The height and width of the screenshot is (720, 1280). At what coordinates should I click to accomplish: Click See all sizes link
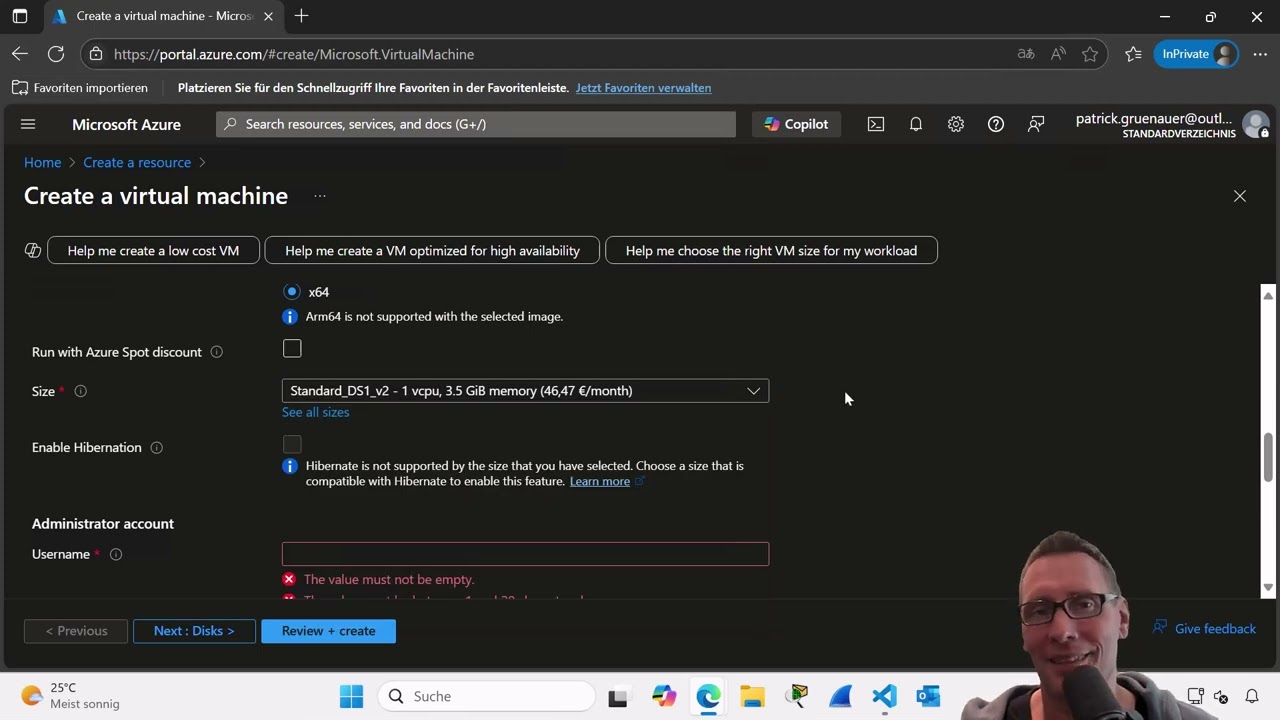coord(315,412)
